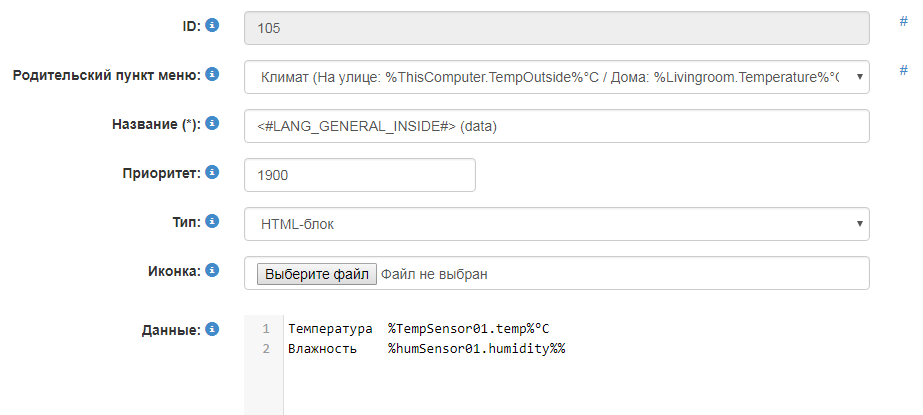
Task: Click into the Приоритет field with 1900
Action: [x=359, y=175]
